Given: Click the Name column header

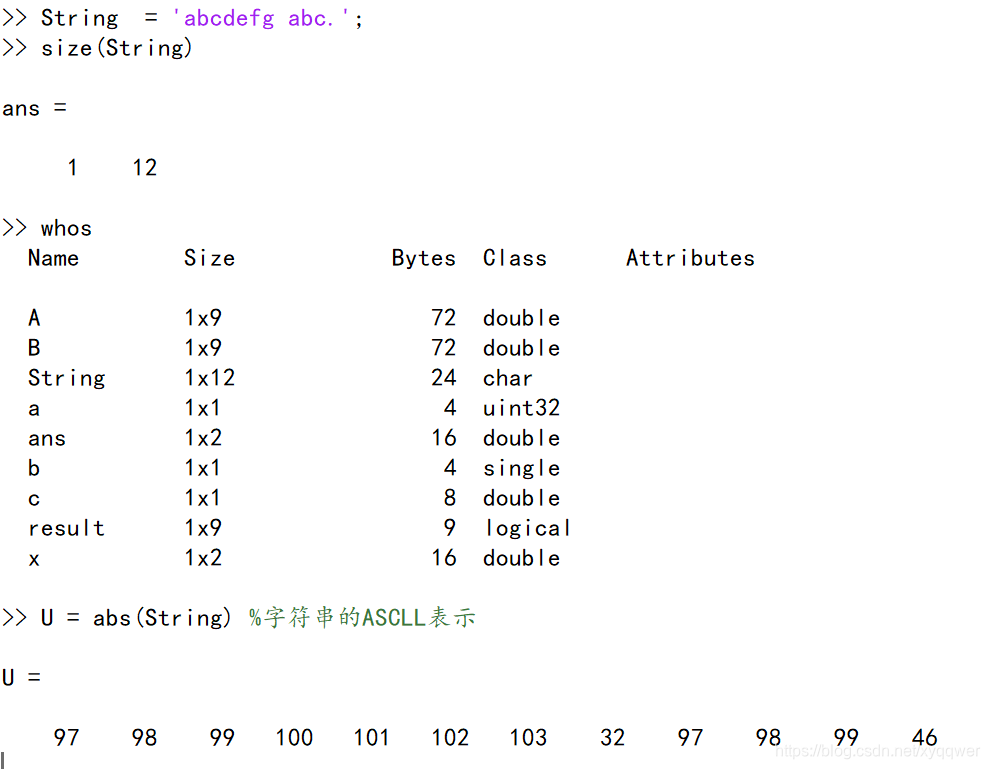Looking at the screenshot, I should pos(53,258).
